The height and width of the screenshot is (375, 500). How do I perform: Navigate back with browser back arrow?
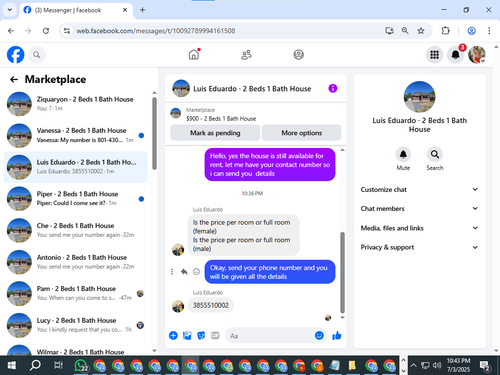tap(11, 31)
